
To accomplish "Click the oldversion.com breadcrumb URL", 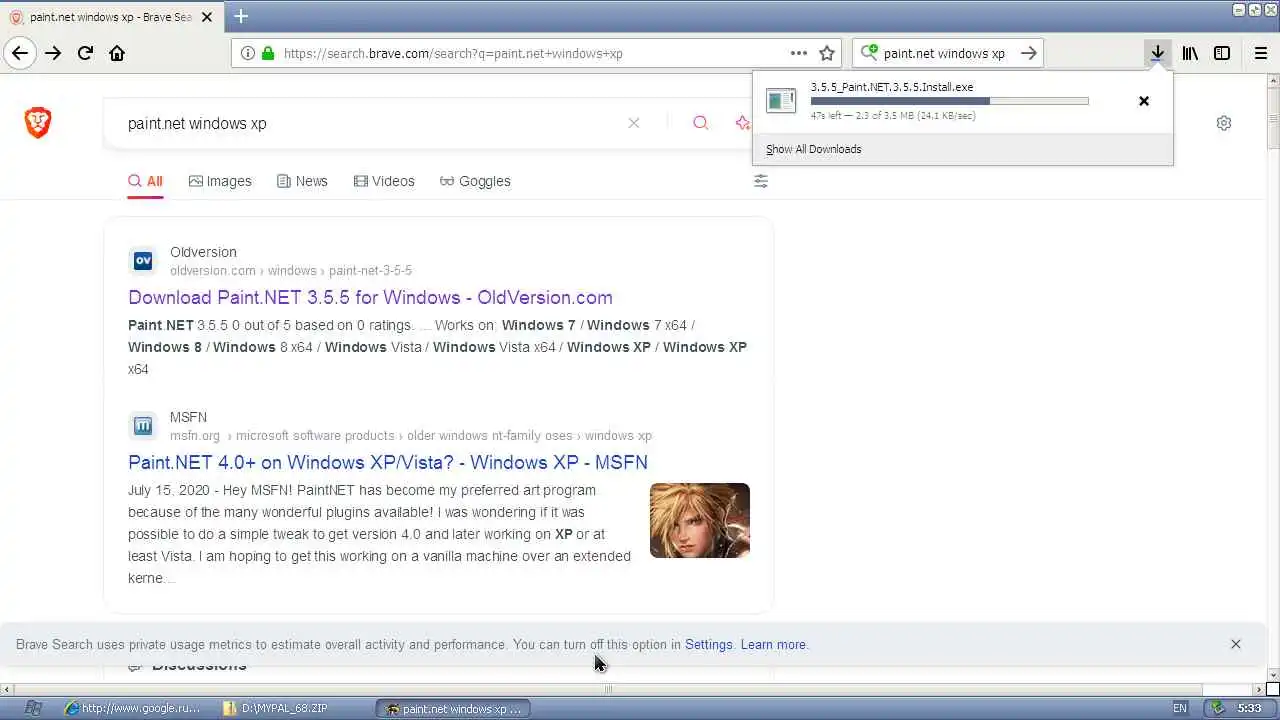I will [291, 271].
